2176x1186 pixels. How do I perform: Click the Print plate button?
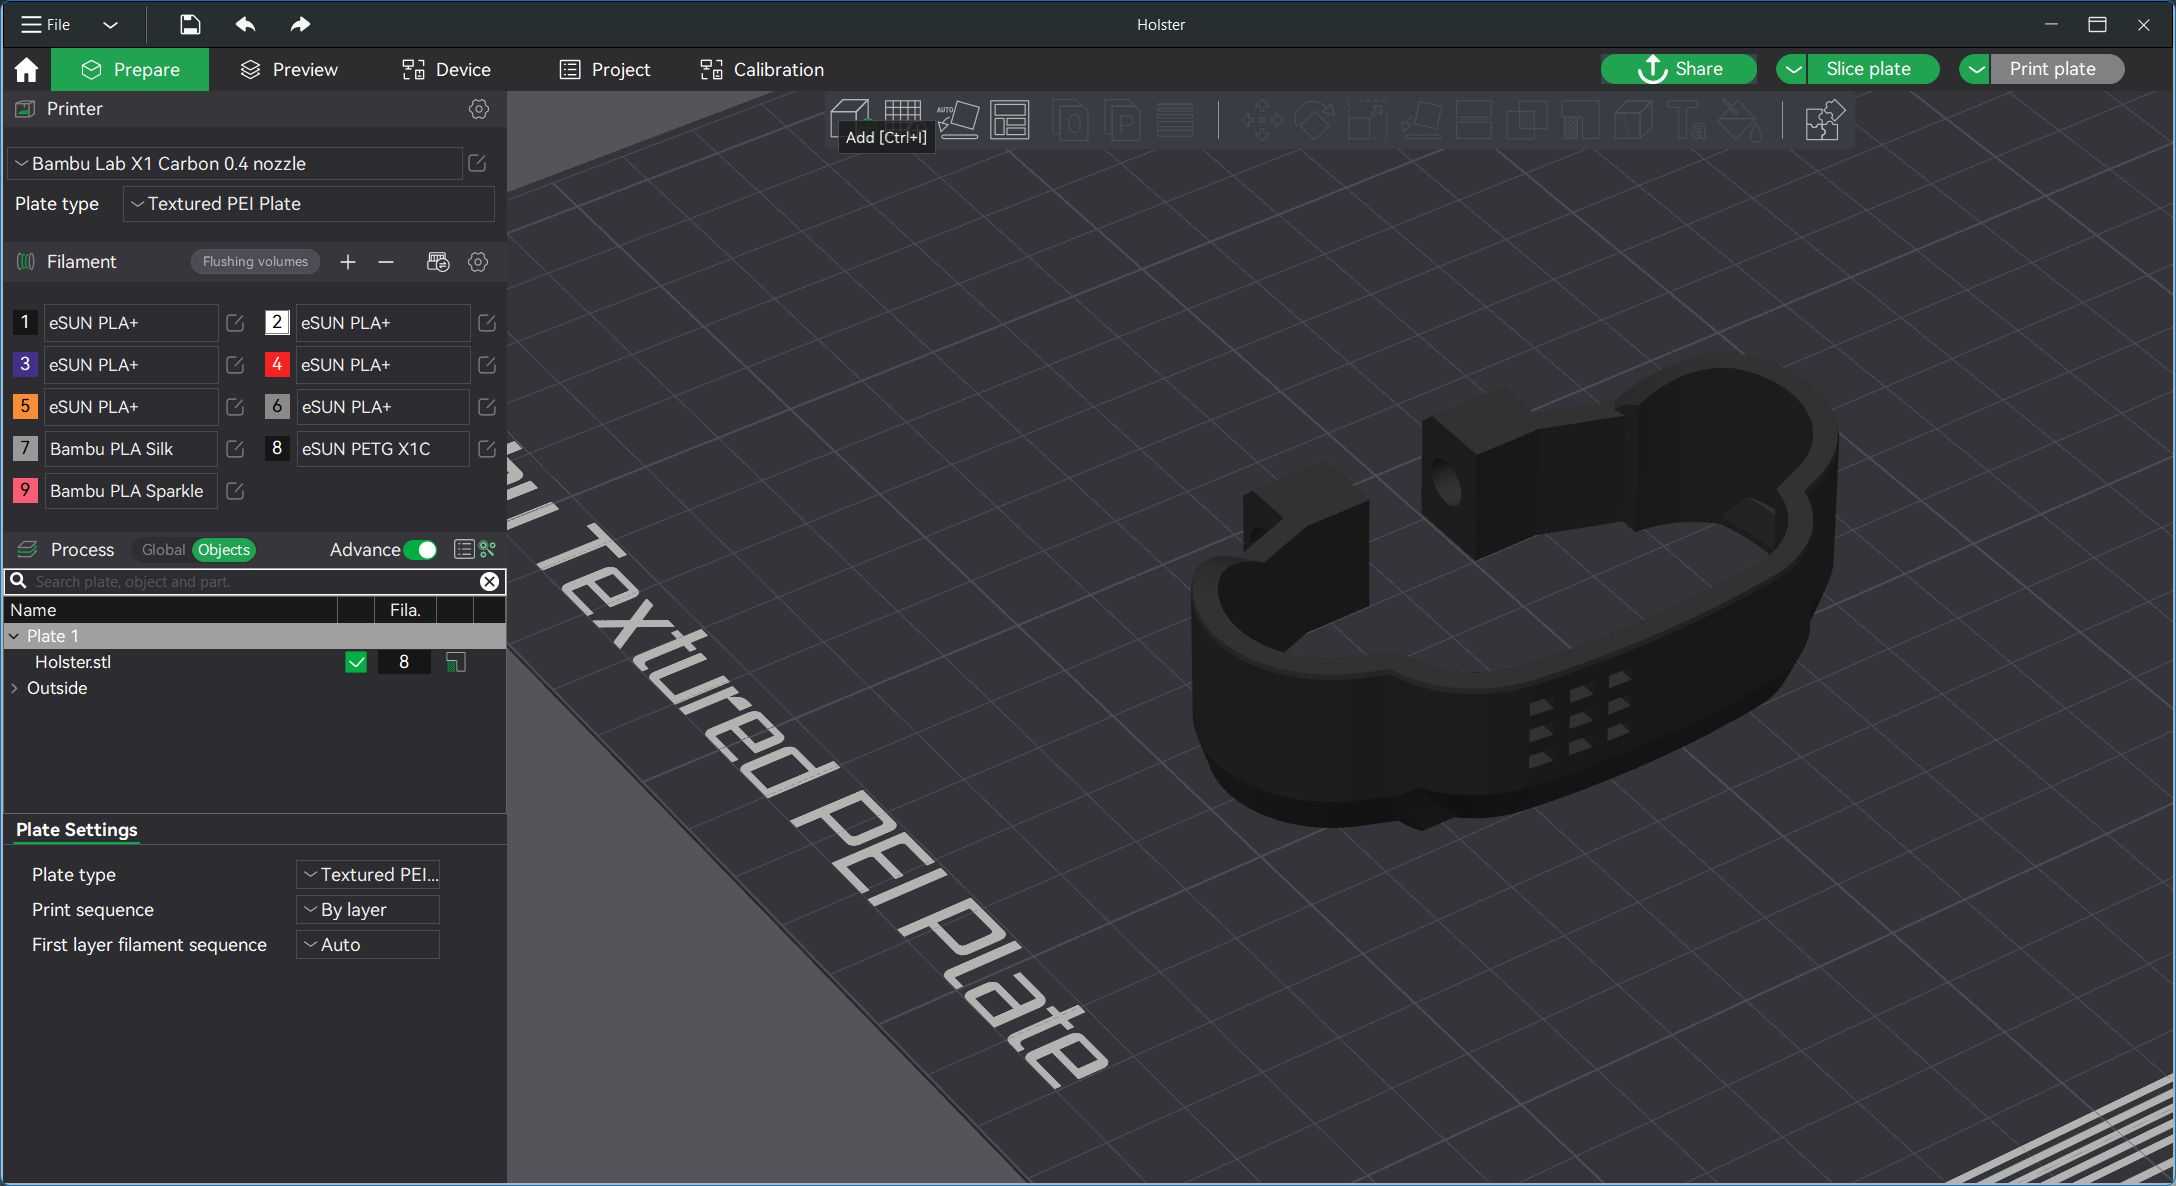point(2056,69)
